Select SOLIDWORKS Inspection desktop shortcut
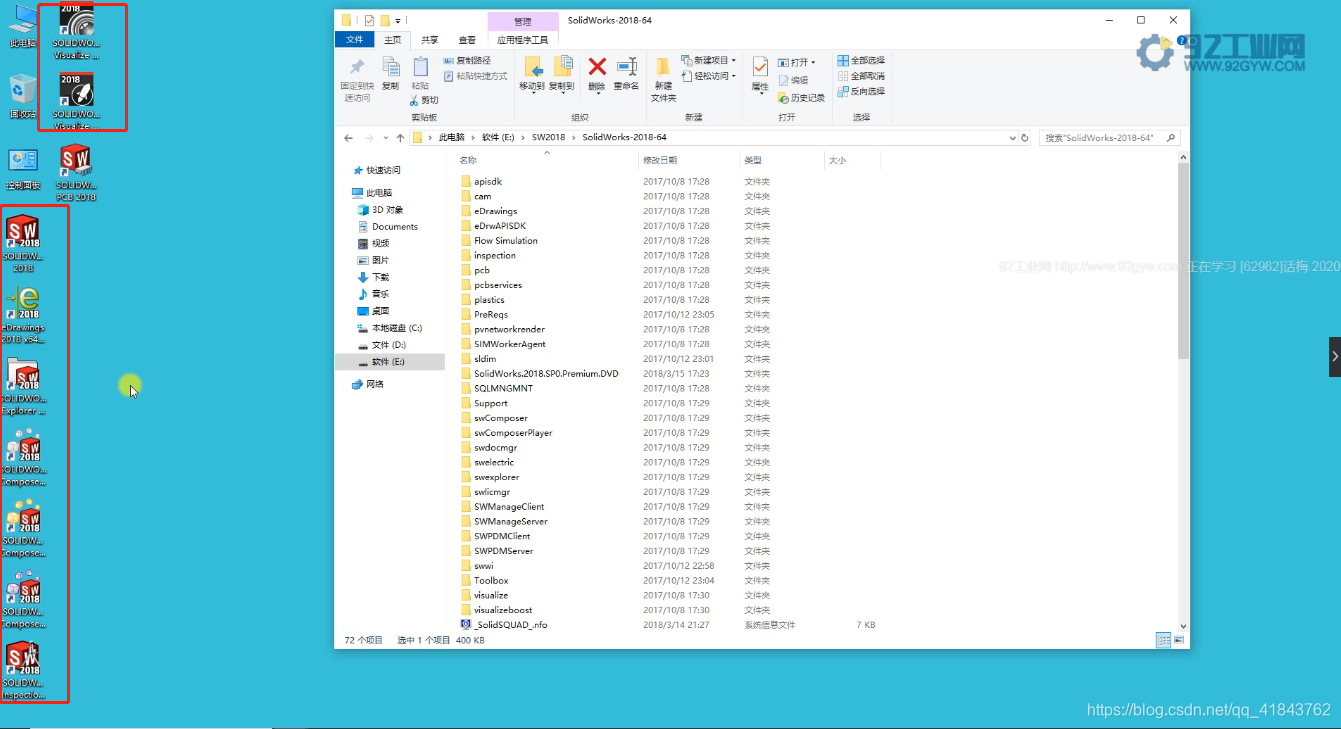 point(23,671)
